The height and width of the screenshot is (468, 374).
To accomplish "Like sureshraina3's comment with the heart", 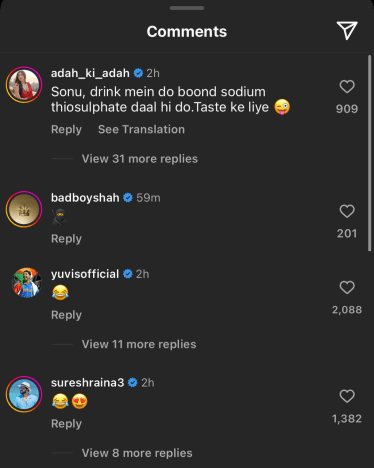I will pos(347,396).
